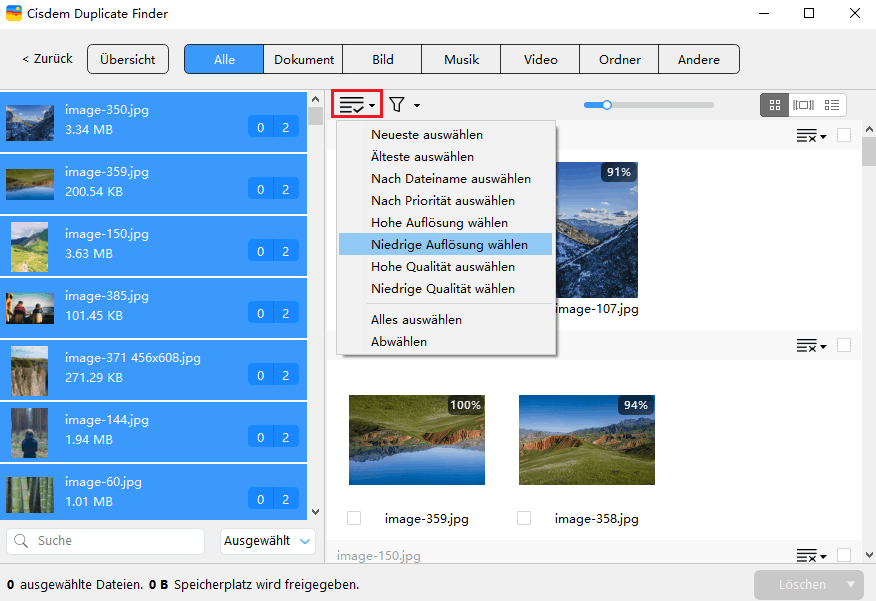The width and height of the screenshot is (876, 601).
Task: Choose Hohe Auflösung wählen
Action: point(445,222)
